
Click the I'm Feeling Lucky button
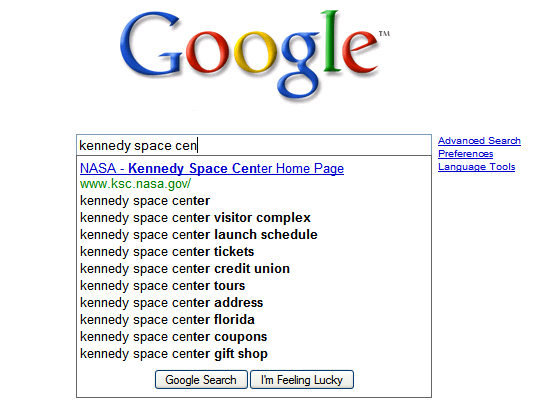pos(302,380)
